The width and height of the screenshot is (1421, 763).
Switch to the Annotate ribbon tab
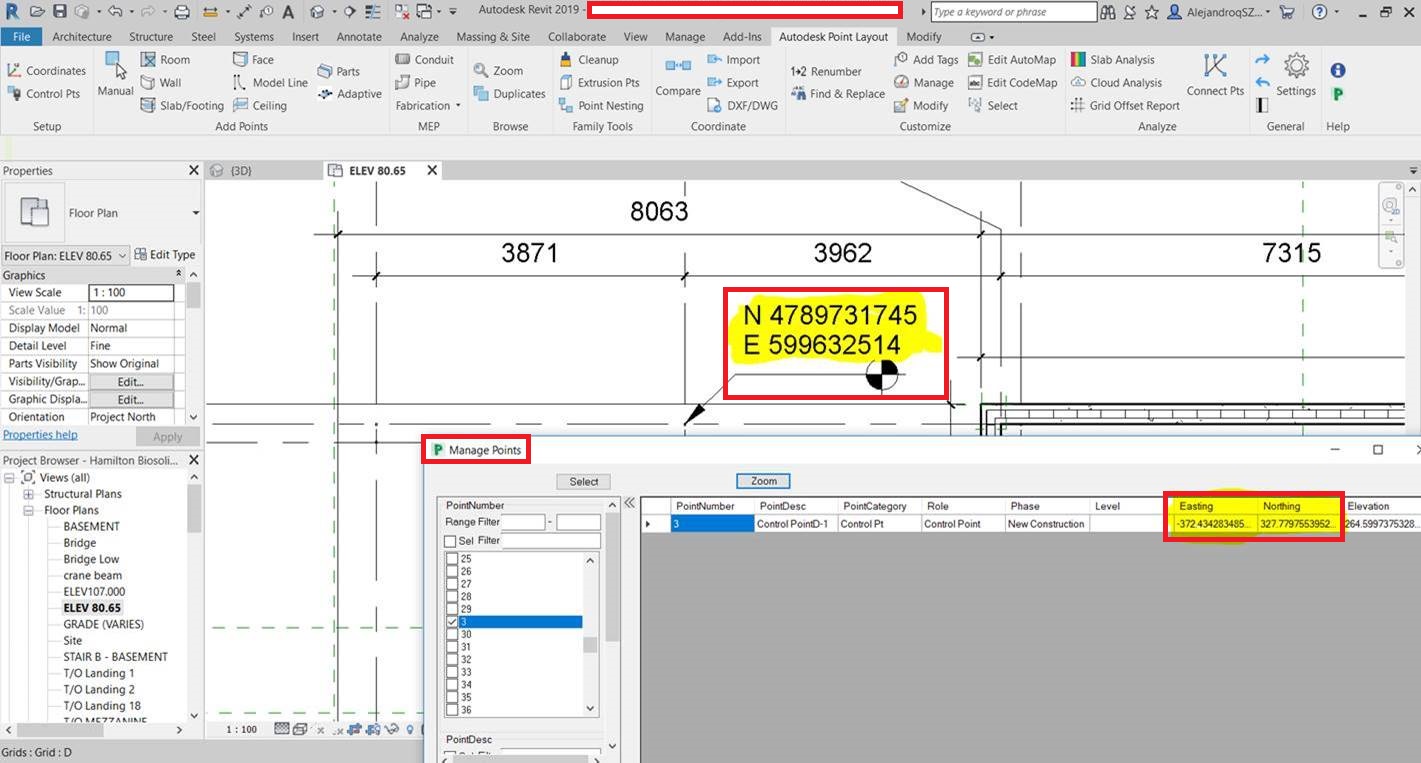tap(359, 37)
